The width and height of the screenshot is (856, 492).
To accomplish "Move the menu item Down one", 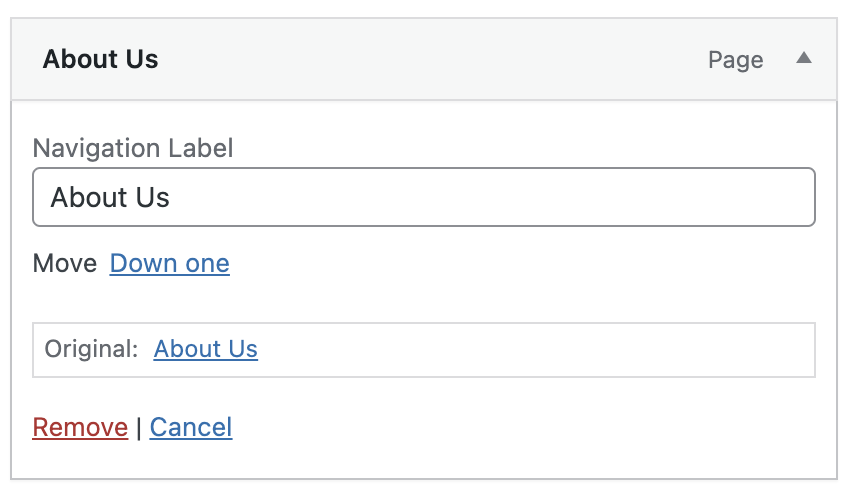I will (169, 264).
